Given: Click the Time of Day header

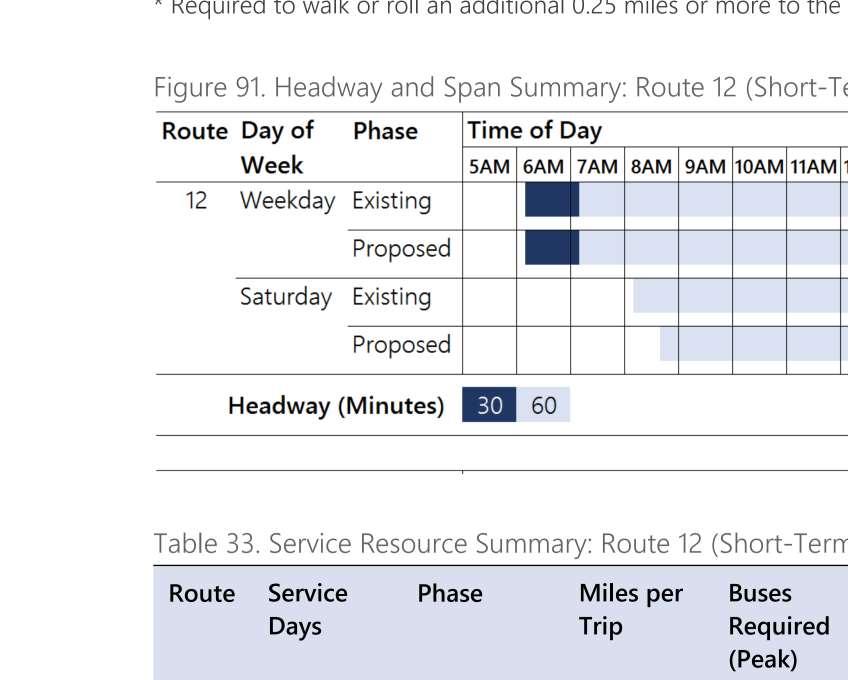Looking at the screenshot, I should (534, 130).
